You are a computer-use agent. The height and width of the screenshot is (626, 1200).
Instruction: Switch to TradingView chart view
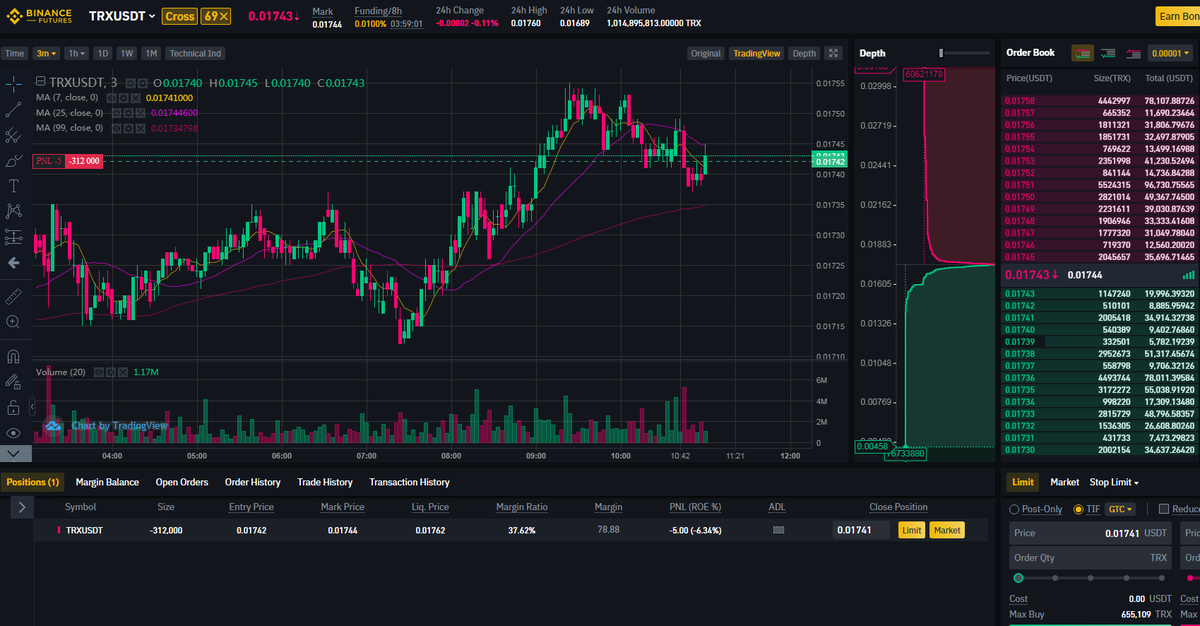[756, 53]
